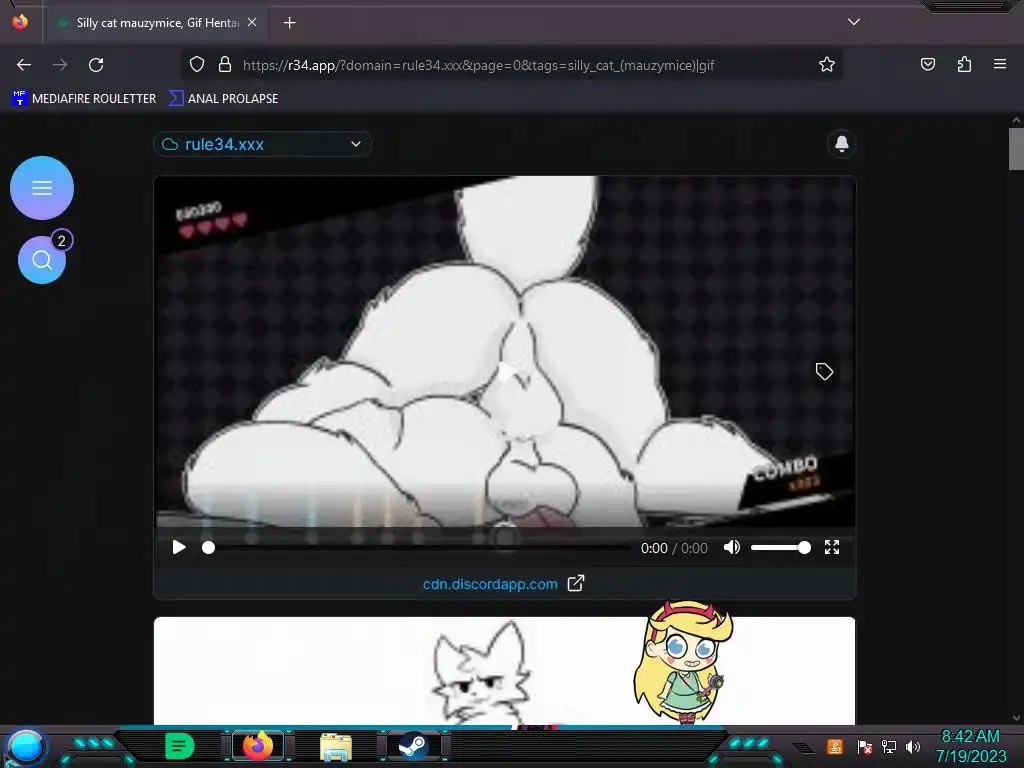
Task: Open Steam from the taskbar
Action: click(x=413, y=746)
